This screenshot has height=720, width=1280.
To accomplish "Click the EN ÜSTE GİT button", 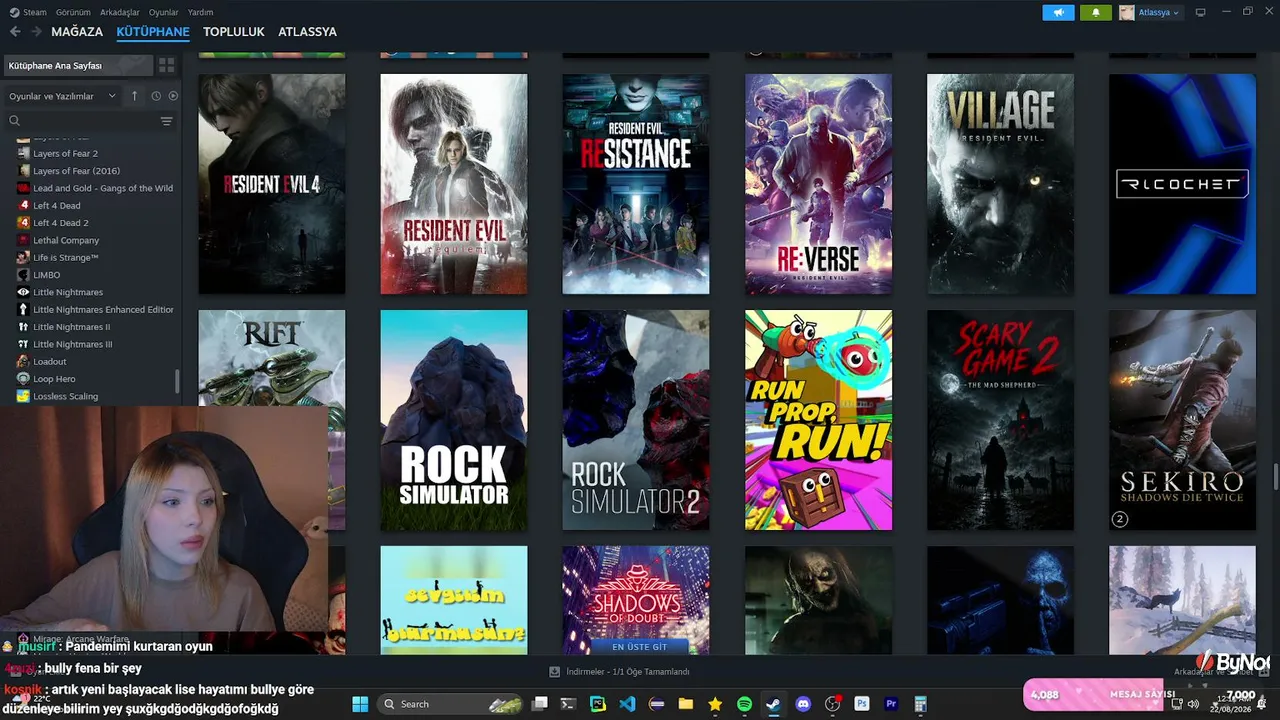I will point(639,647).
